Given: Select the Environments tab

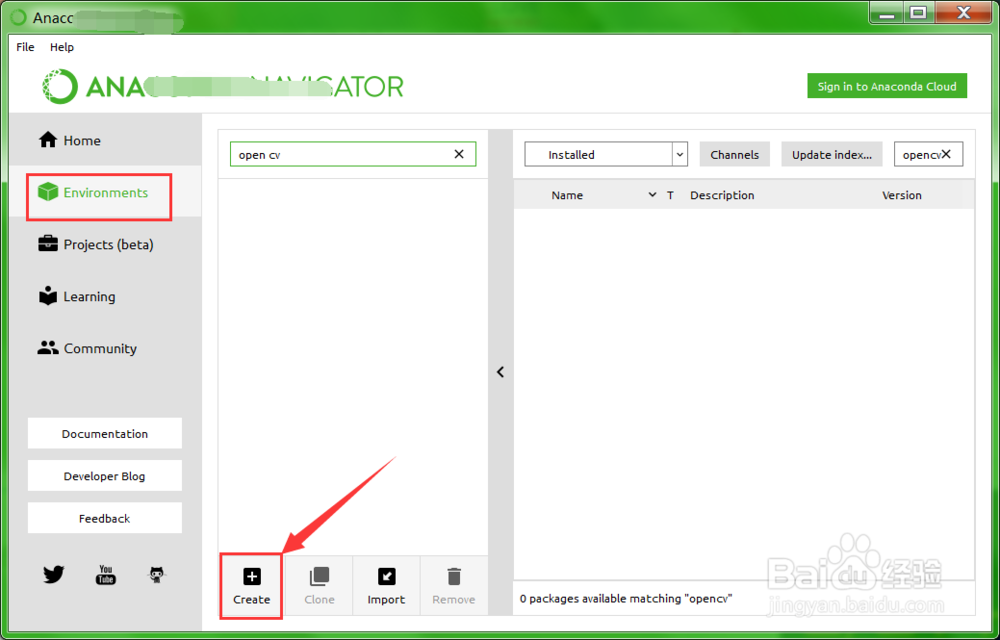Looking at the screenshot, I should pyautogui.click(x=105, y=193).
